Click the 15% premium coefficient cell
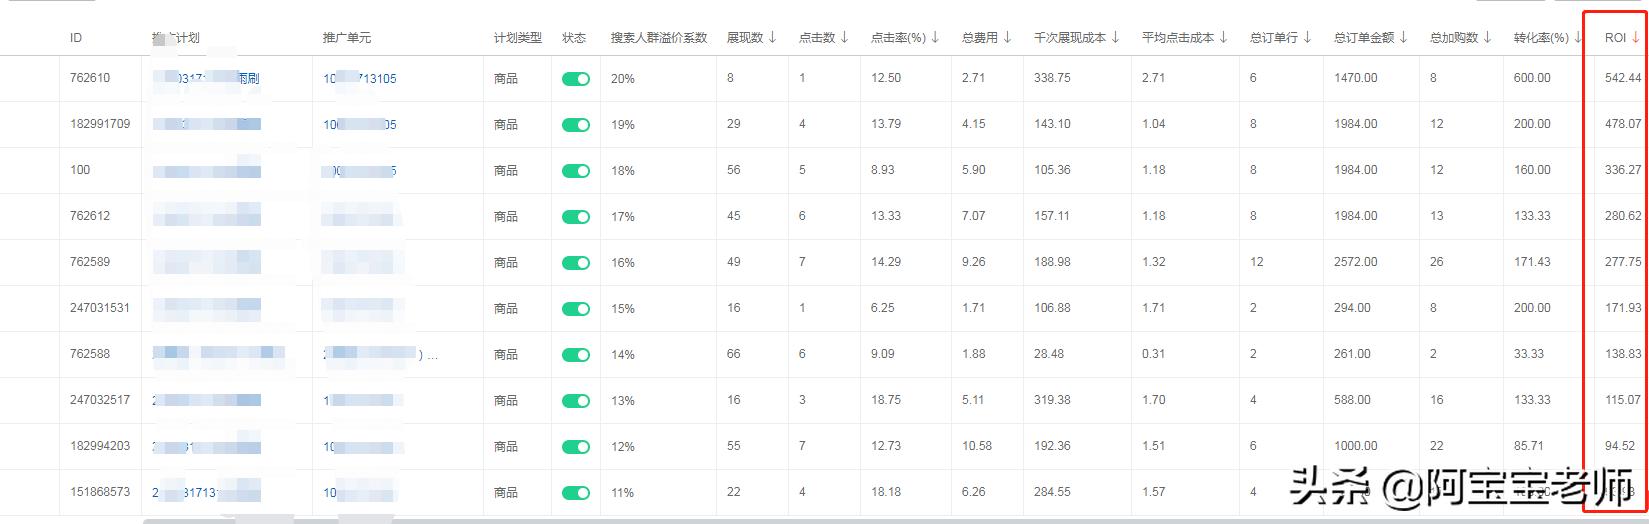The image size is (1649, 524). click(623, 308)
